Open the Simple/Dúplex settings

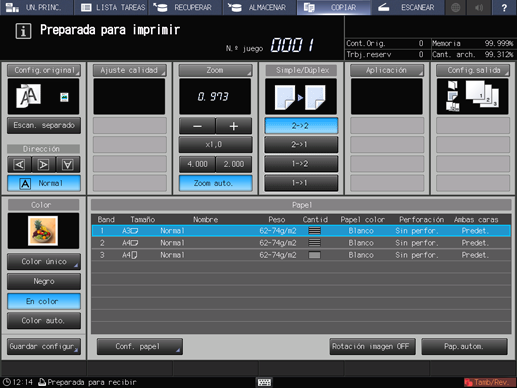[301, 70]
